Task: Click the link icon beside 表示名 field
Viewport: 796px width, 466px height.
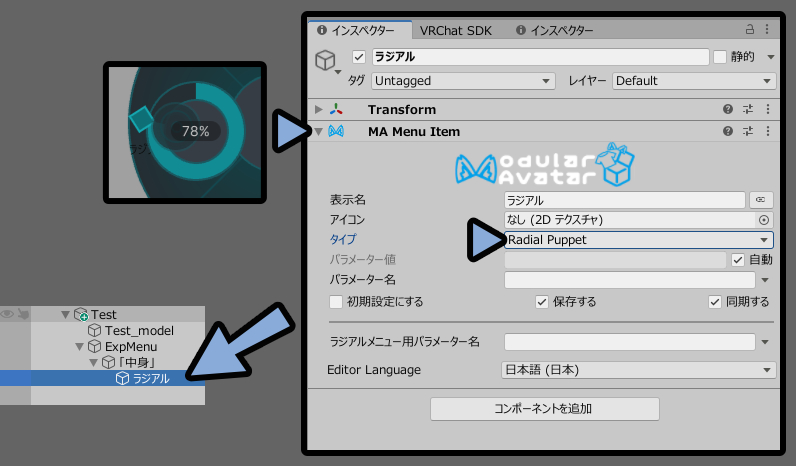Action: [760, 199]
